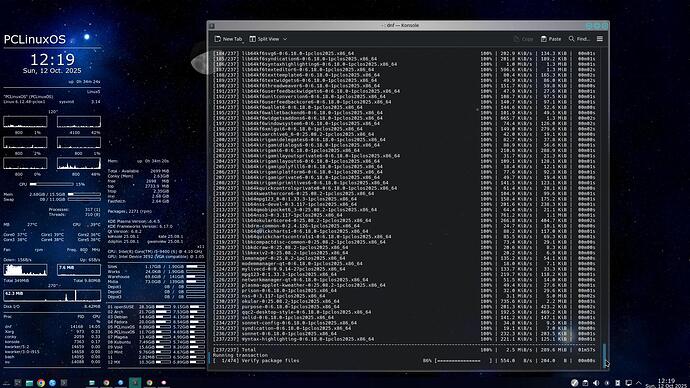Click Paste in the Konsole toolbar

(x=551, y=39)
